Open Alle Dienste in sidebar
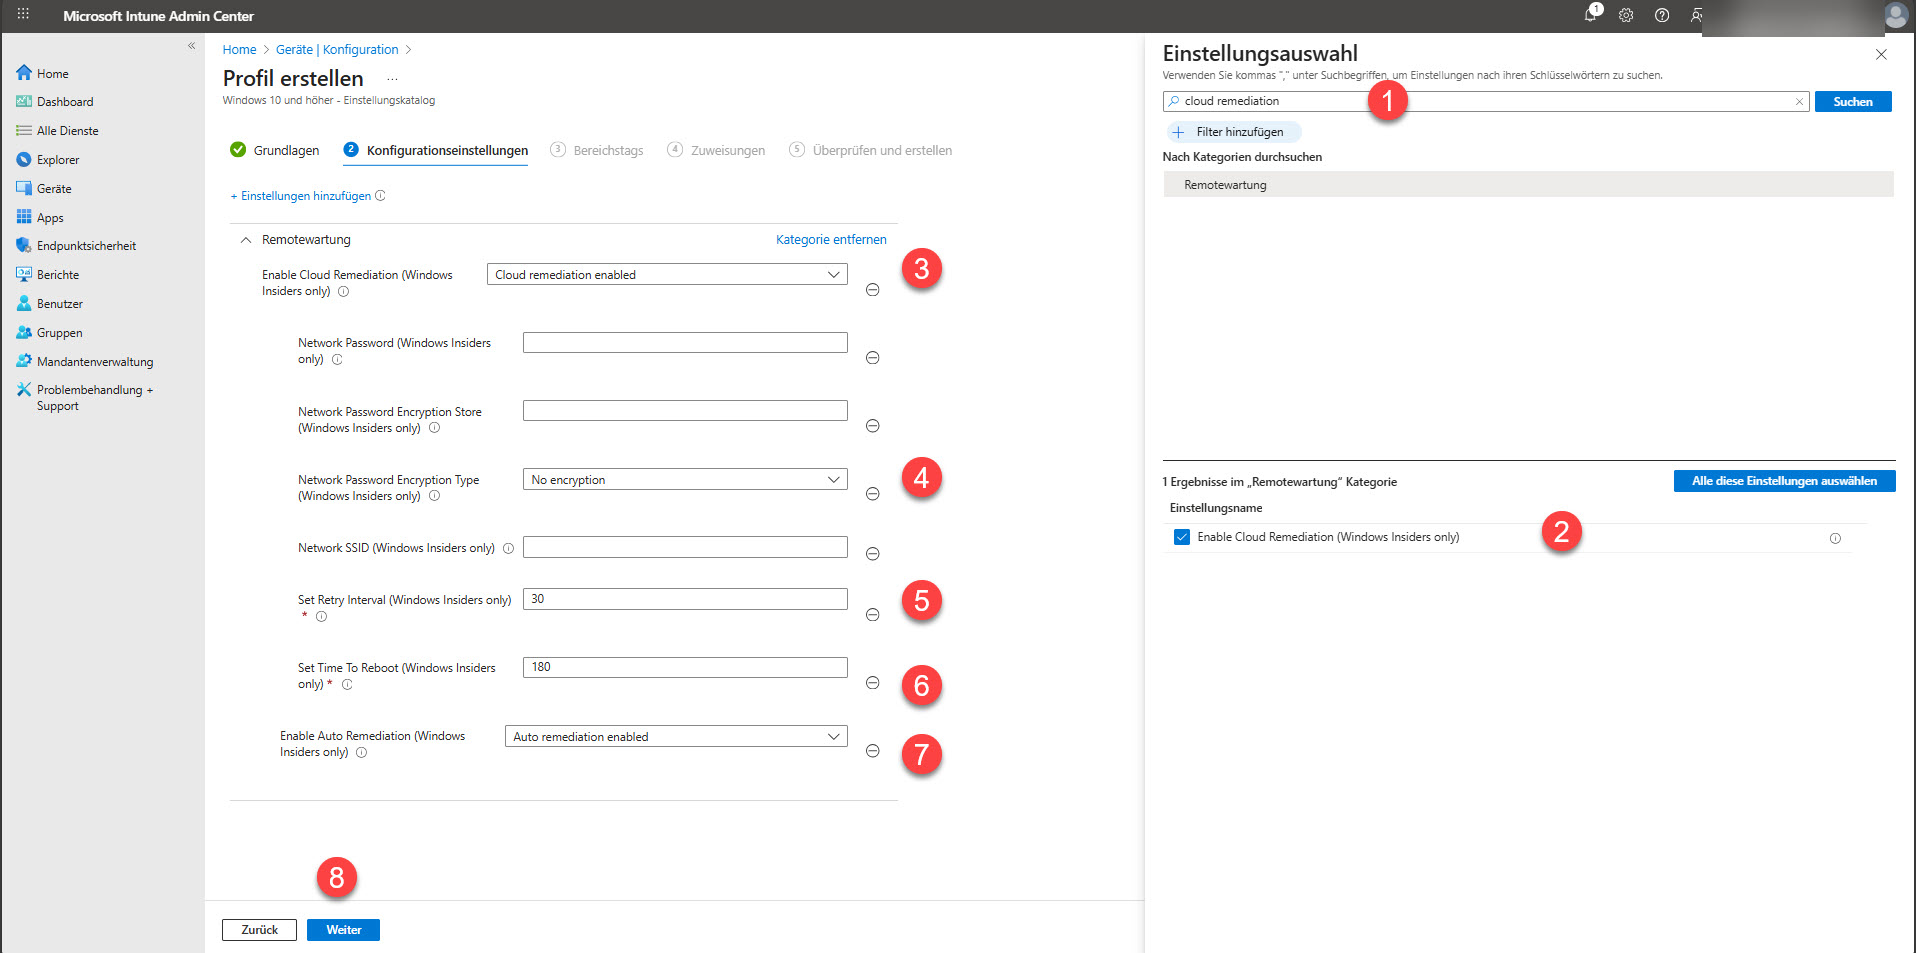Screen dimensions: 1916x953 [x=67, y=131]
